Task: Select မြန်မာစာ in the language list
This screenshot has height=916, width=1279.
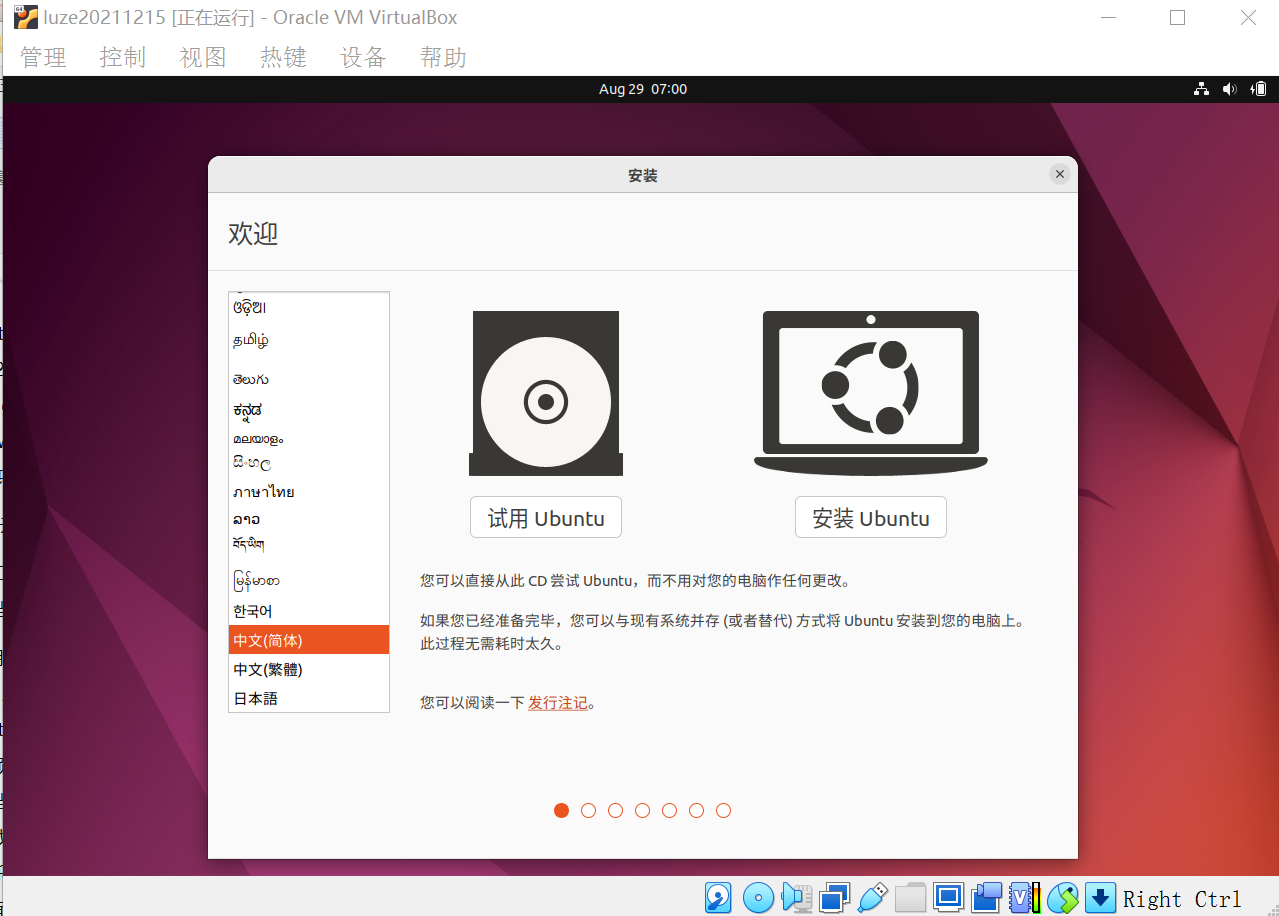Action: 309,580
